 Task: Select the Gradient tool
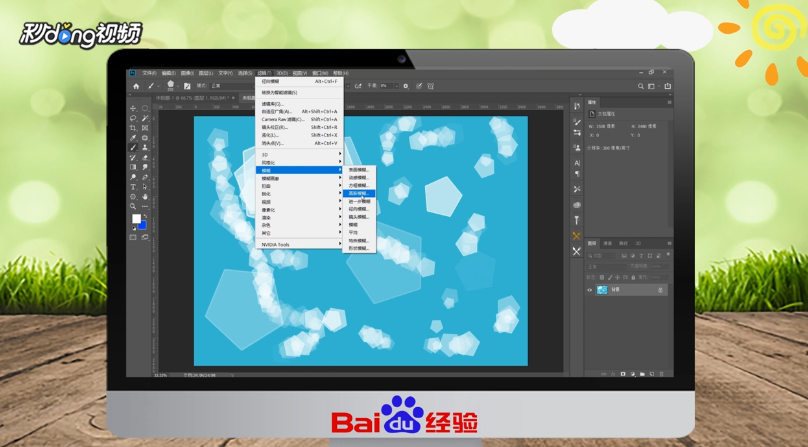pyautogui.click(x=133, y=167)
